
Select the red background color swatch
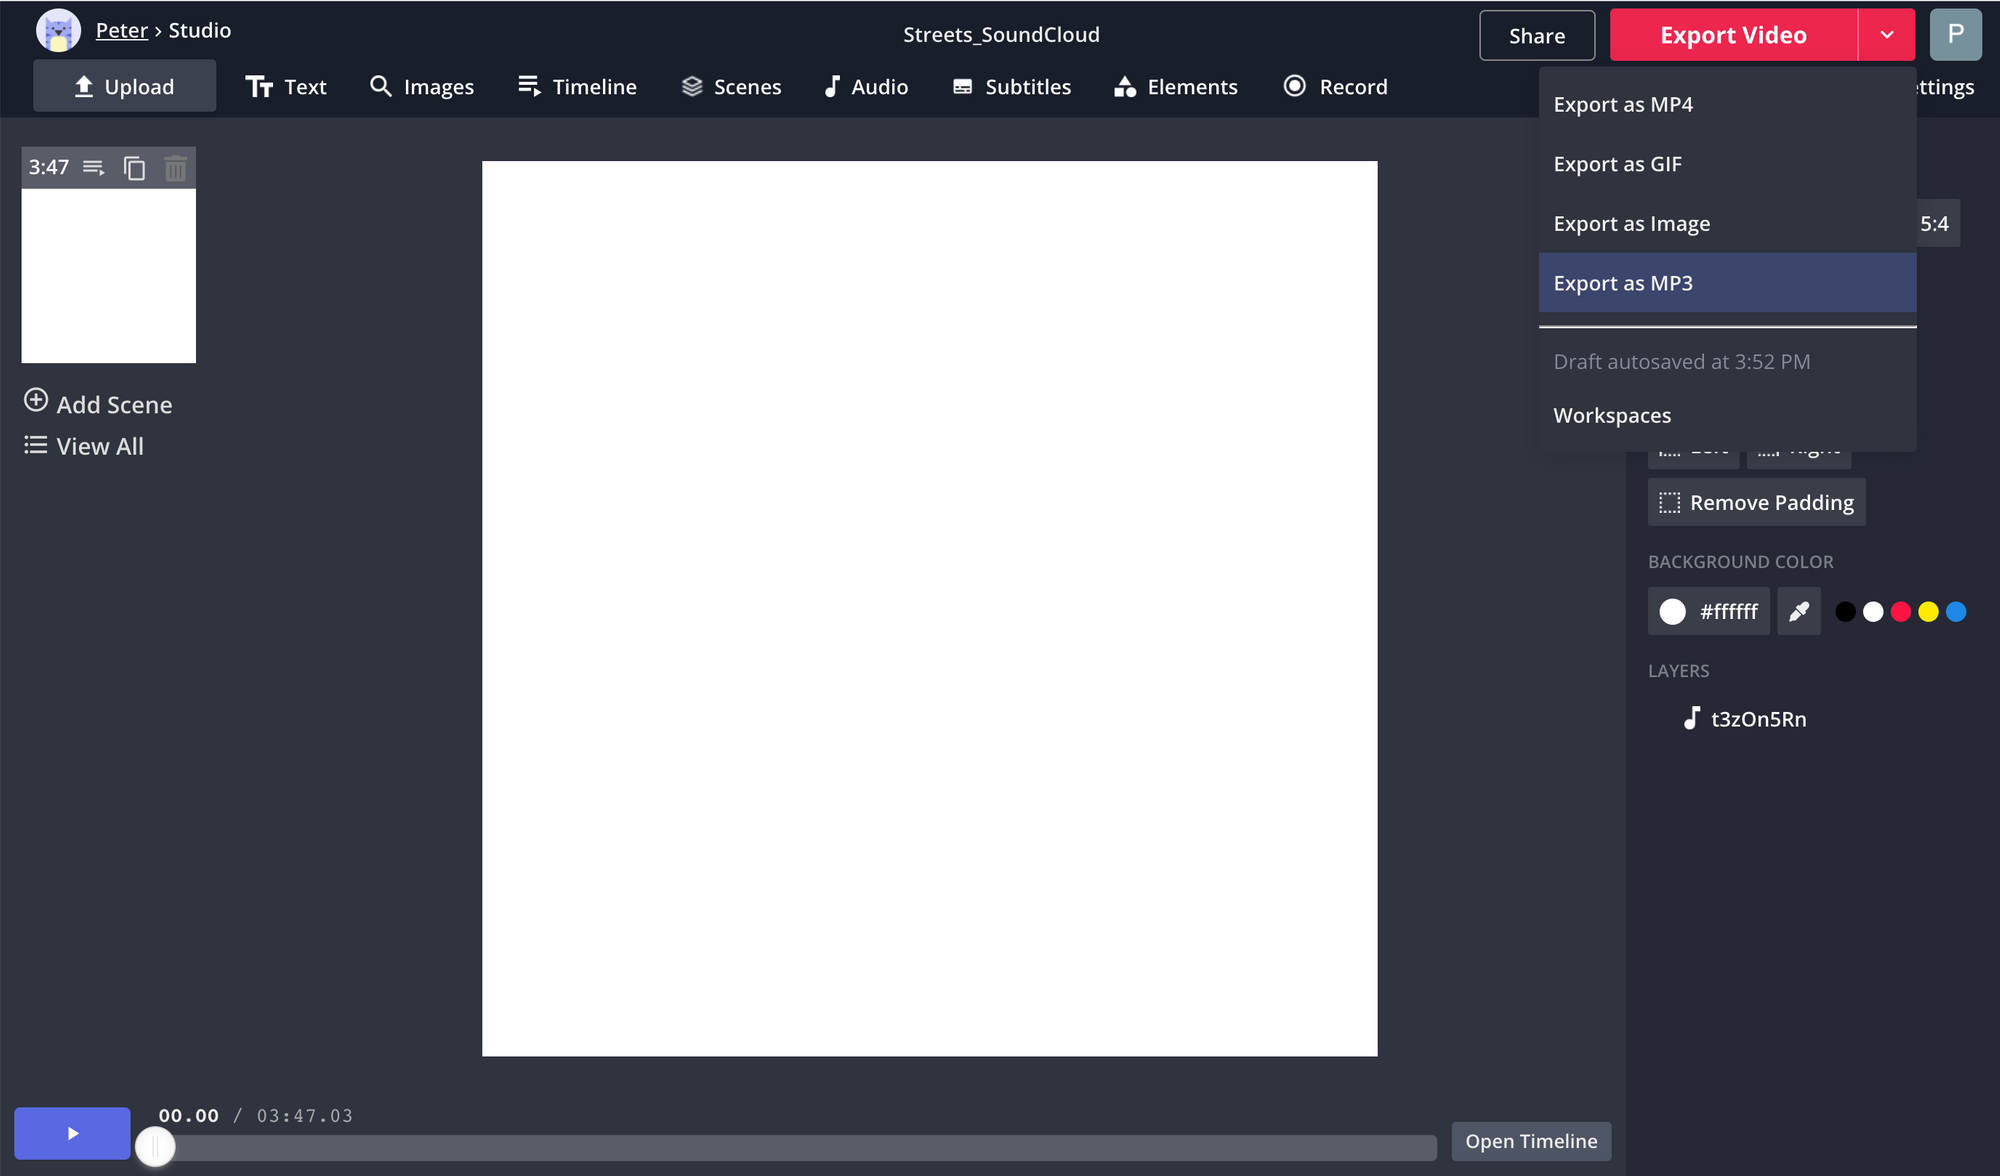1901,612
